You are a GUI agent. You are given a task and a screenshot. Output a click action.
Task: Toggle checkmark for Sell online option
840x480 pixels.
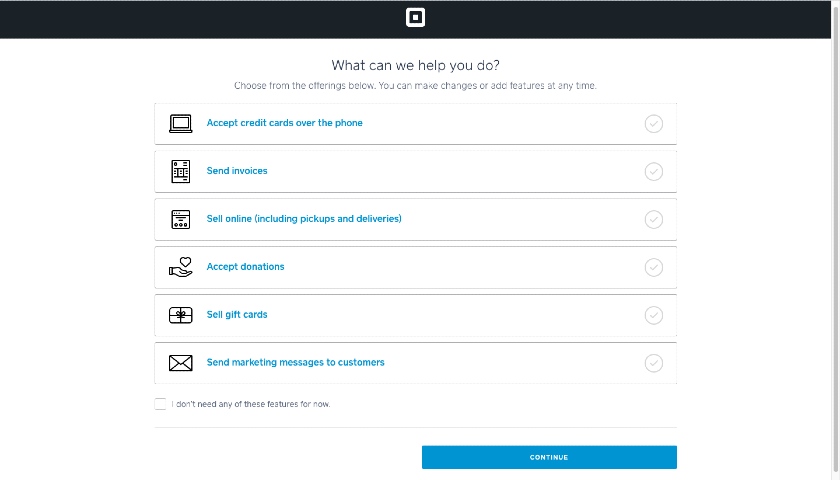[x=654, y=220]
